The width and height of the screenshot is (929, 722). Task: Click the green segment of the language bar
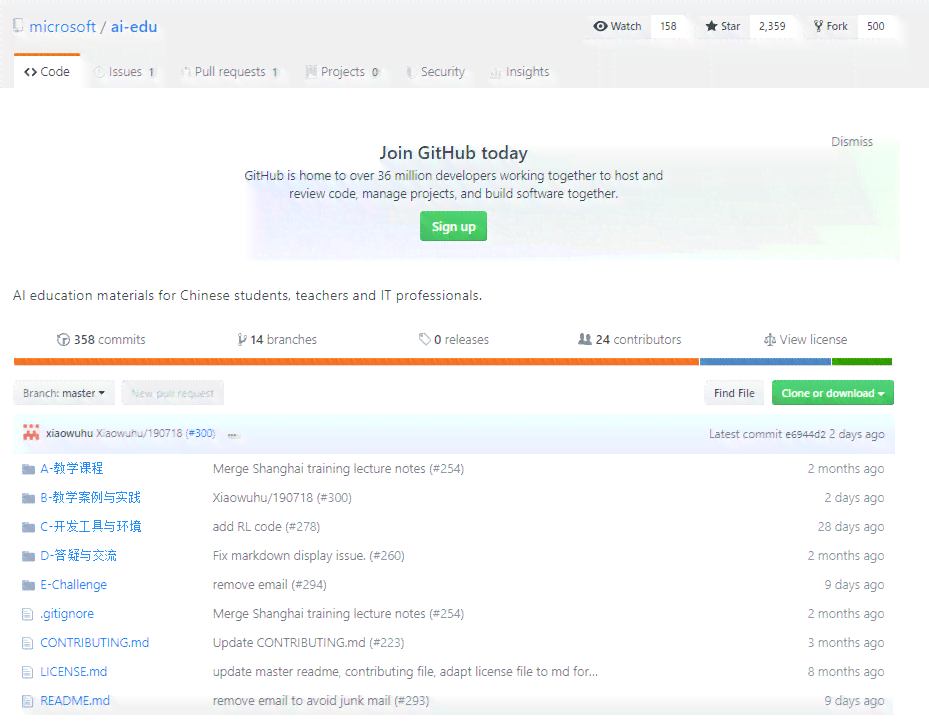tap(862, 361)
